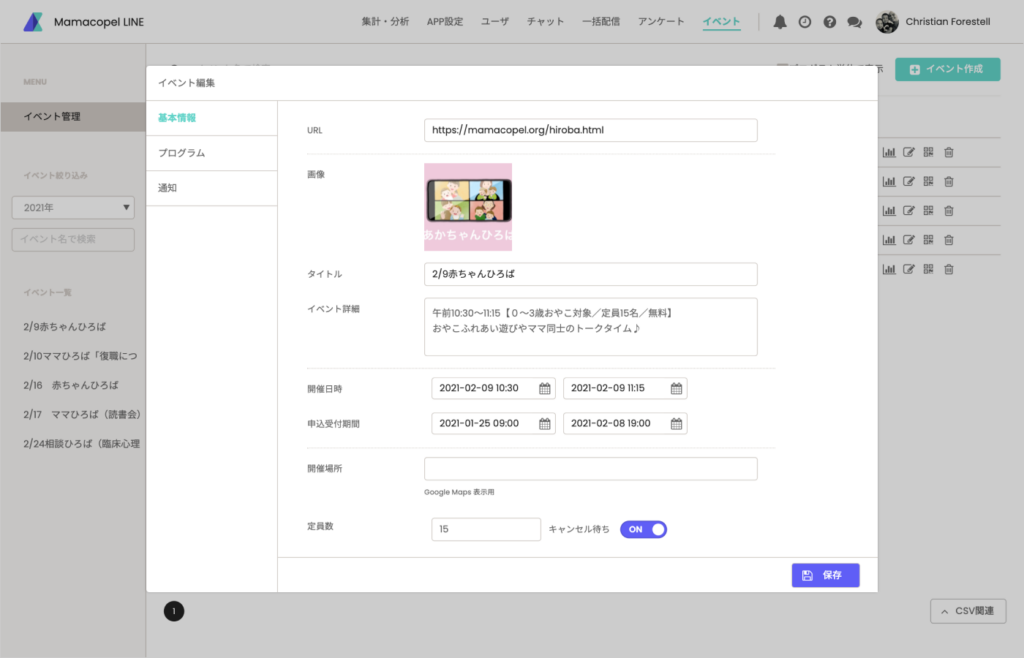Toggle the キャンセル待ち switch off
Screen dimensions: 1024x658
point(643,529)
